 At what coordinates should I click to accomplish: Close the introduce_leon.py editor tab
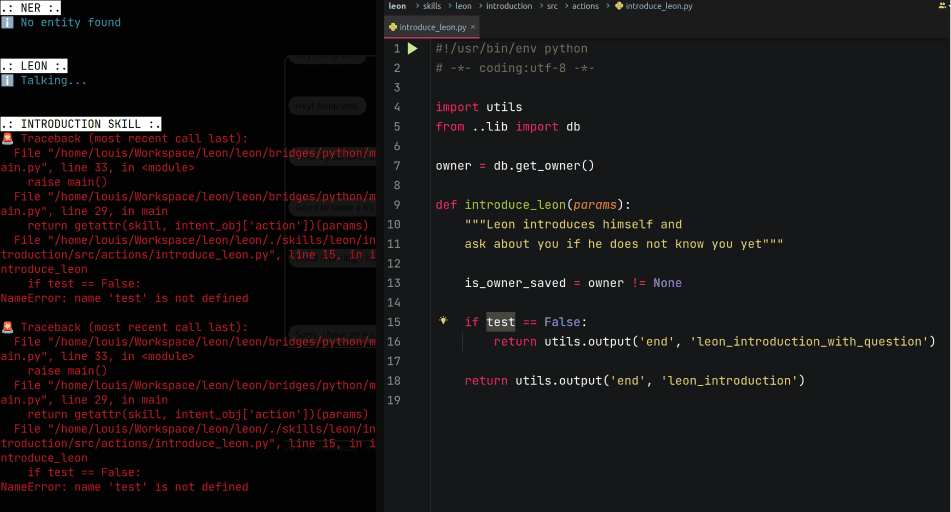click(x=473, y=27)
